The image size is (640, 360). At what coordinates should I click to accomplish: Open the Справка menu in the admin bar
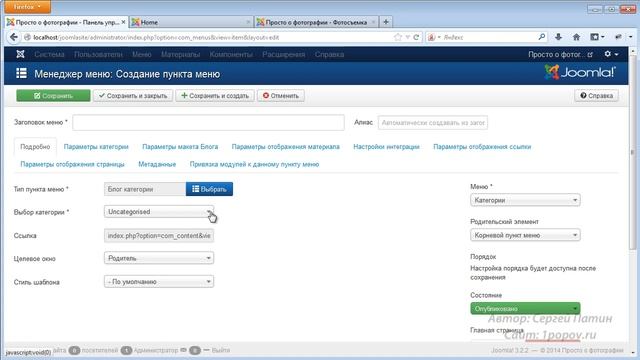tap(329, 54)
